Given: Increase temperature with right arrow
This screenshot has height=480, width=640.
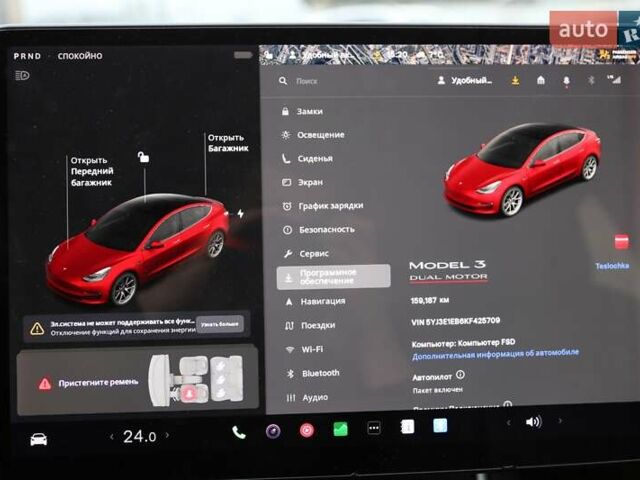Looking at the screenshot, I should click(x=167, y=436).
